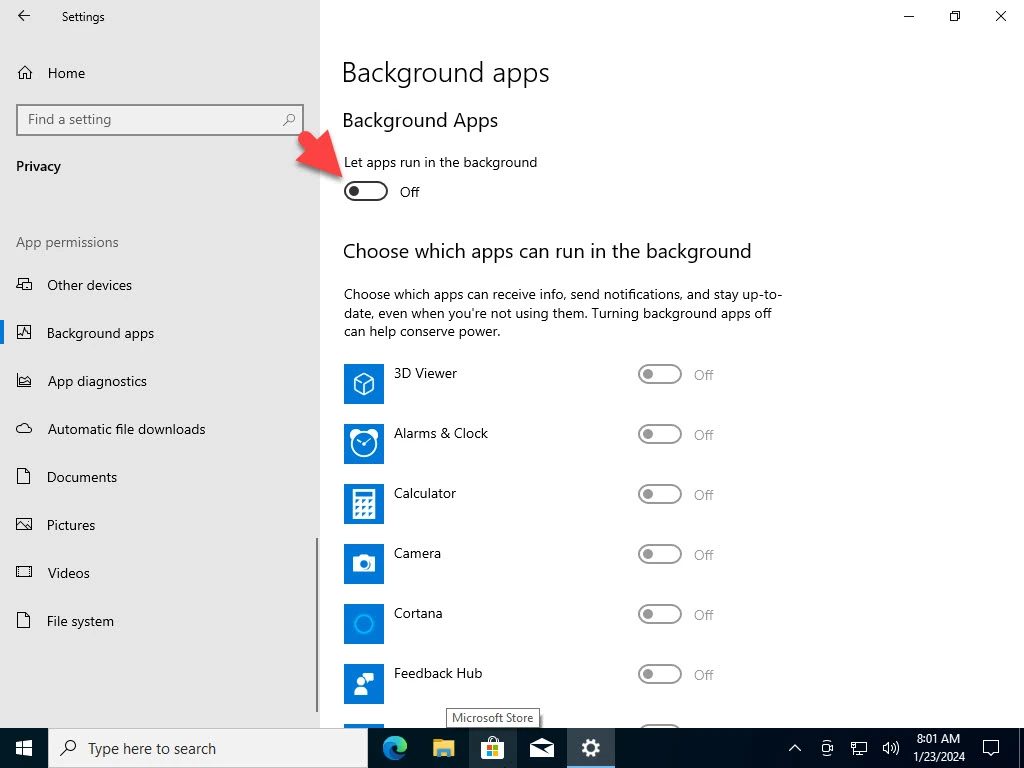Screen dimensions: 1024x768
Task: Click the Home house icon
Action: [x=25, y=72]
